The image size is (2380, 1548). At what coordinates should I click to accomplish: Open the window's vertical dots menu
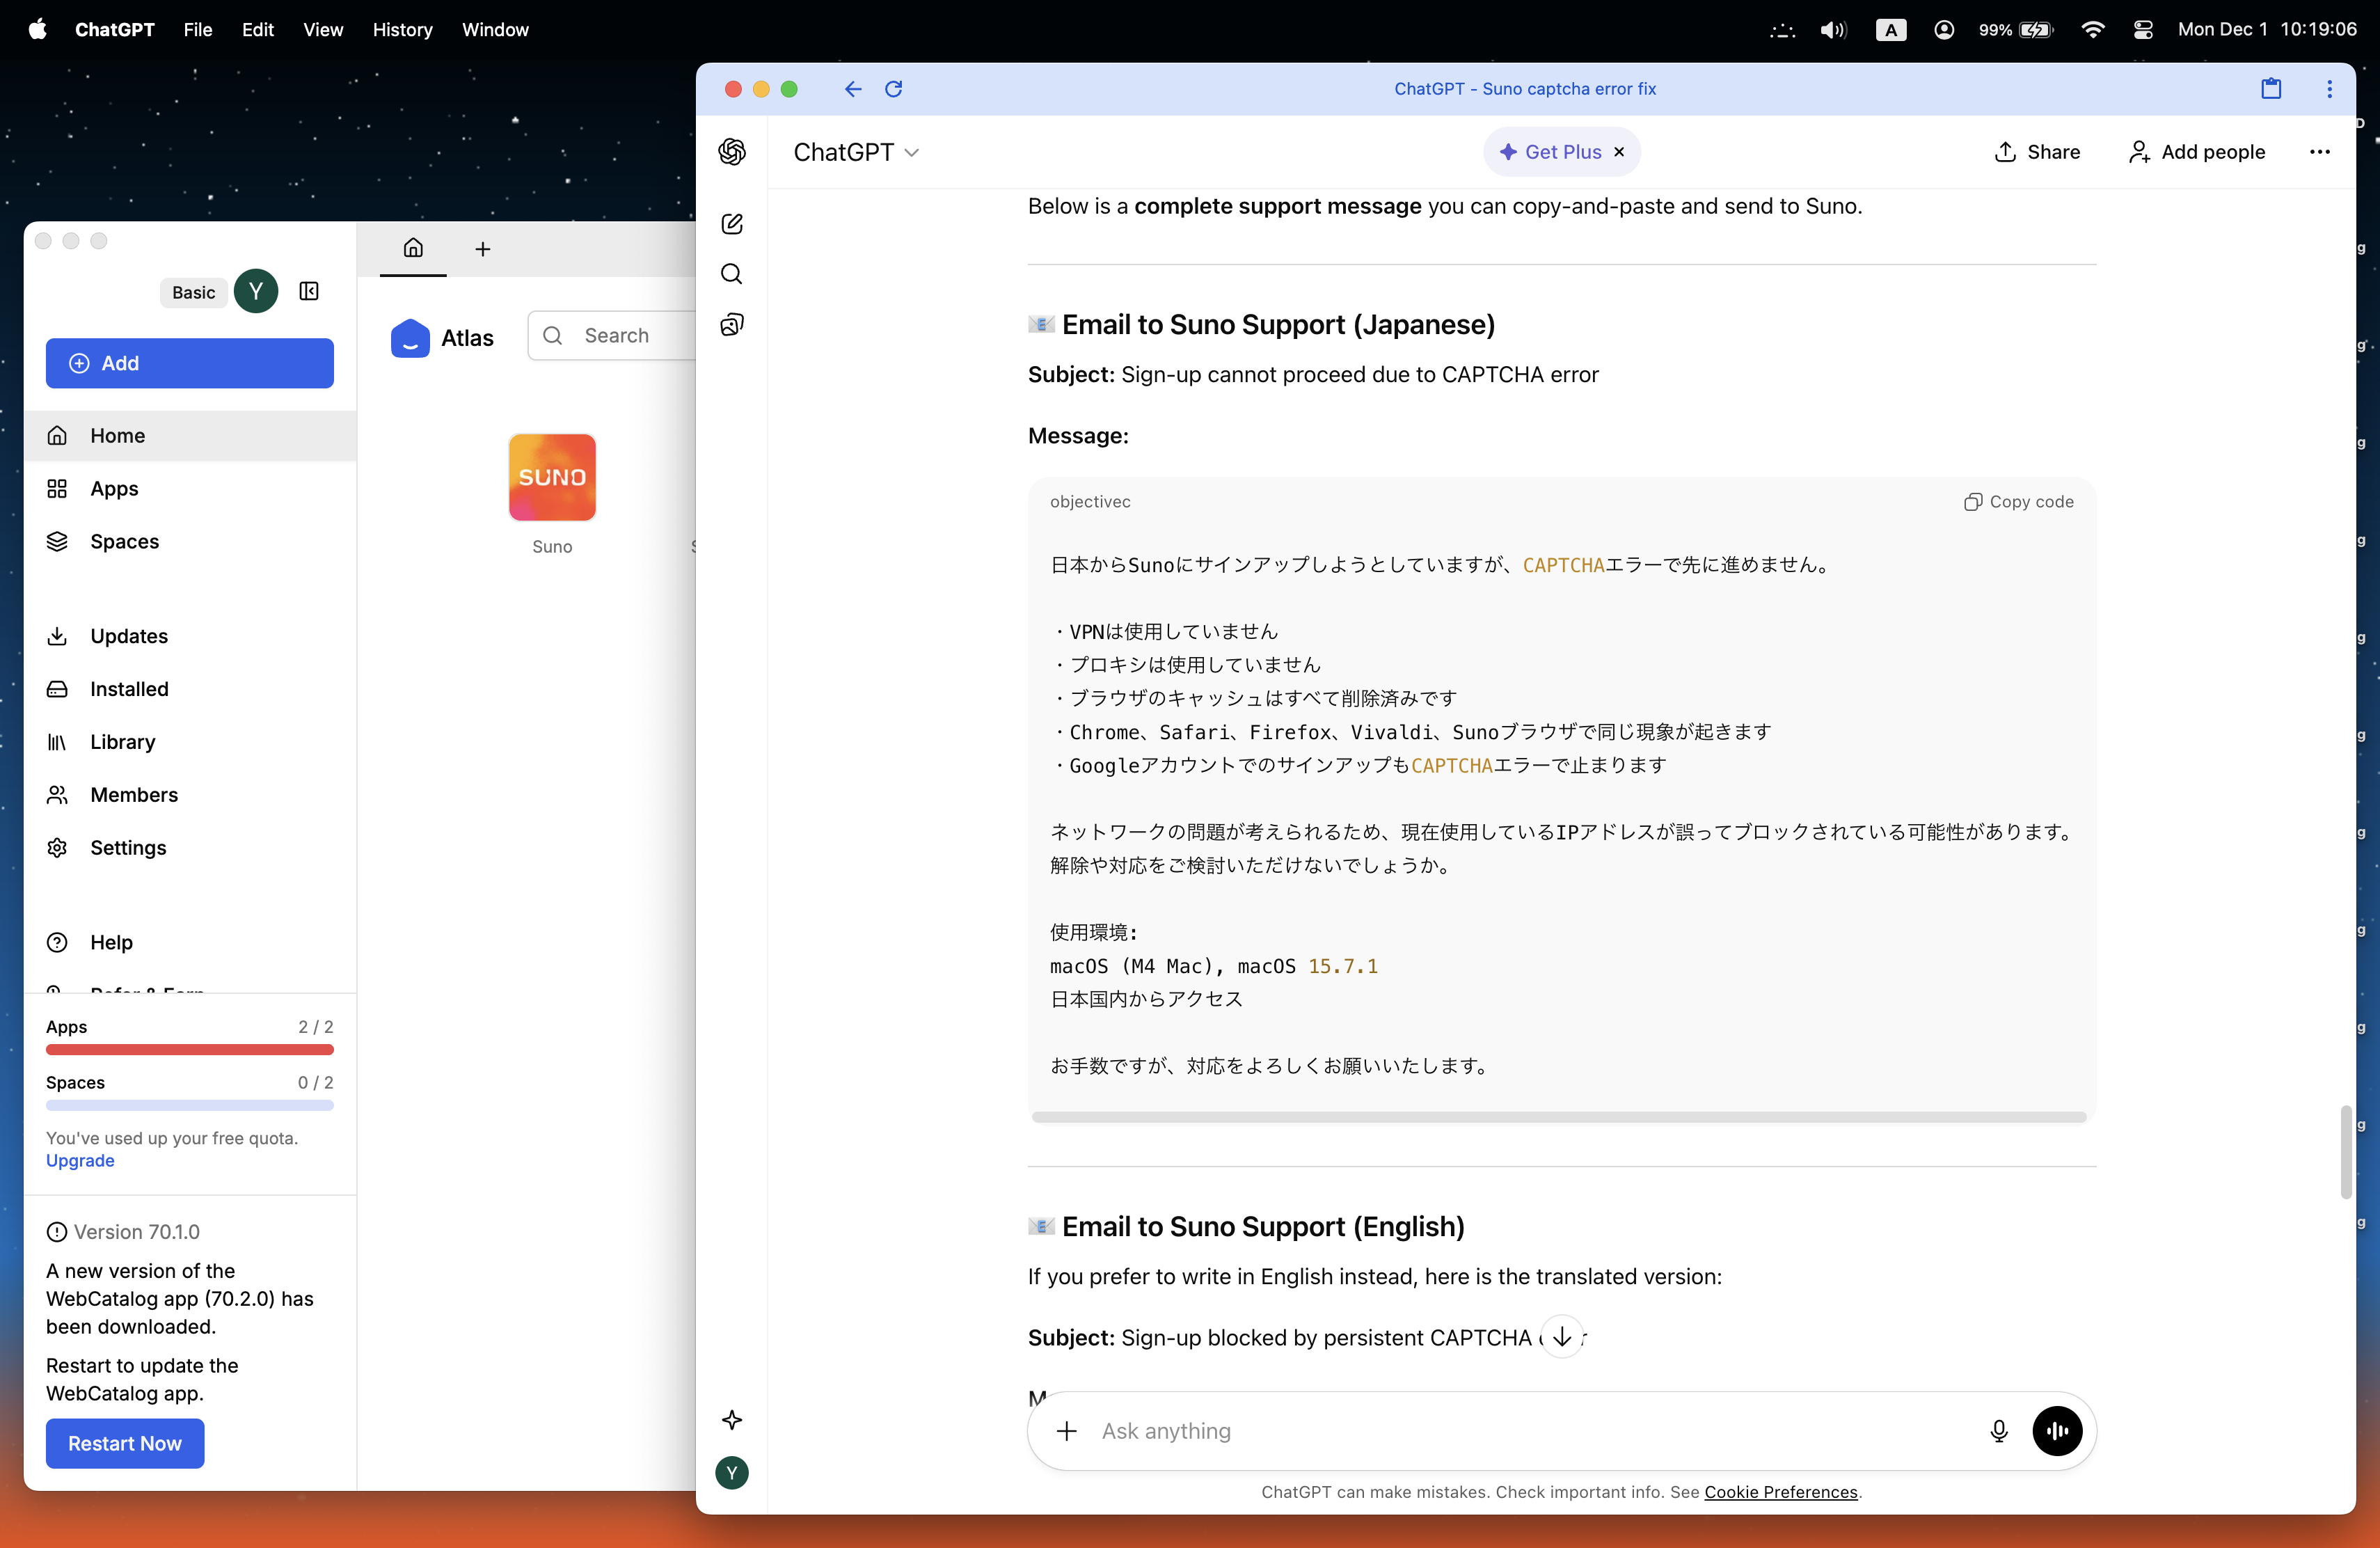(2329, 89)
